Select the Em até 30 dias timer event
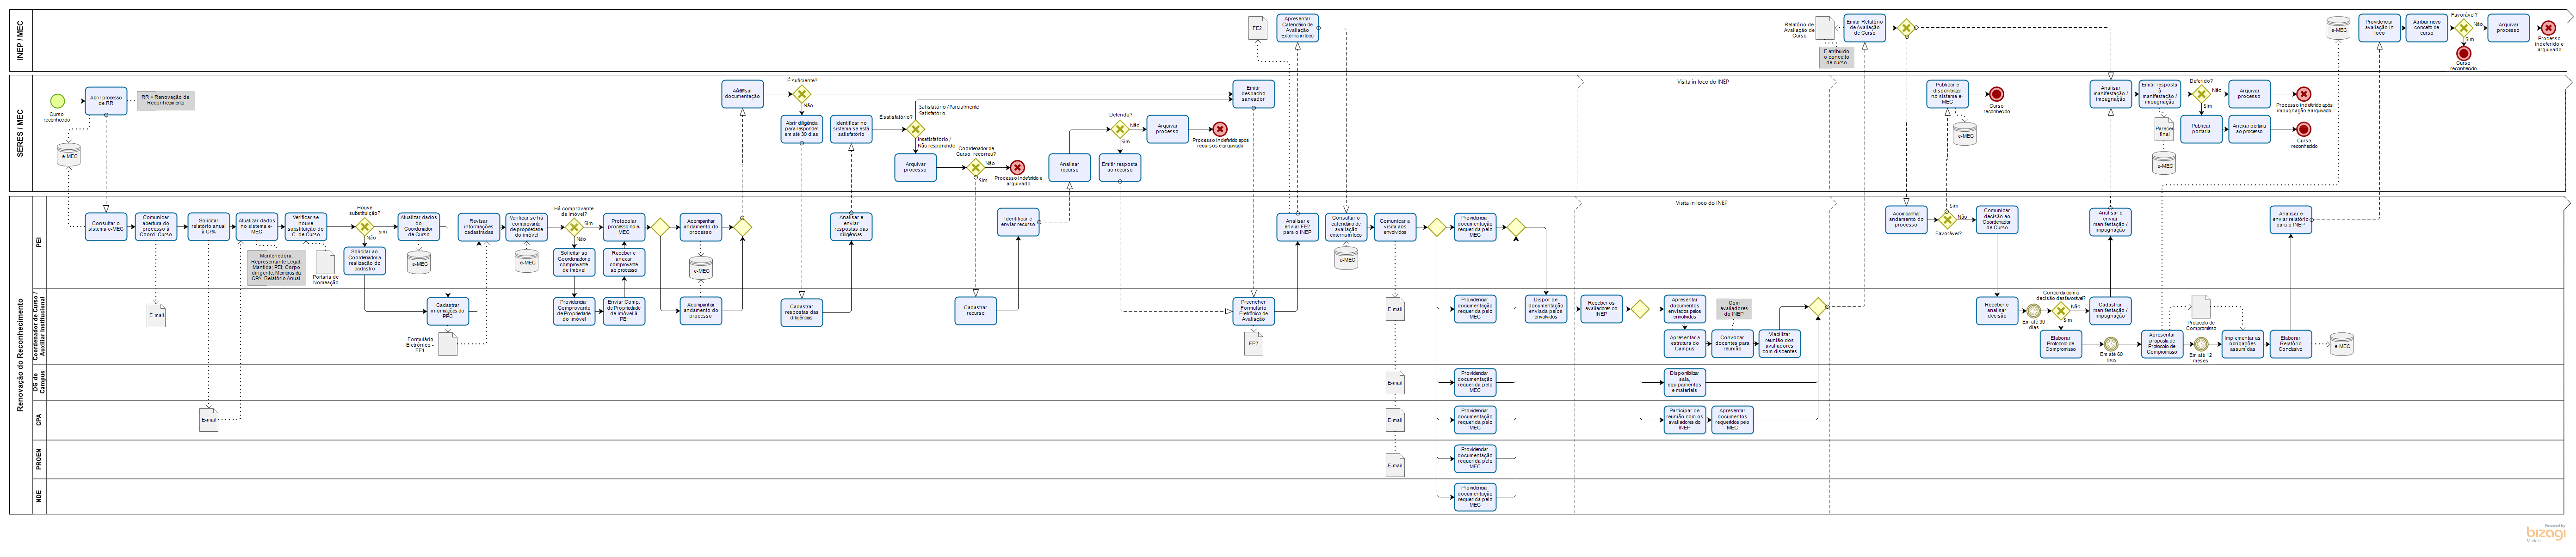The width and height of the screenshot is (2576, 557). click(x=2033, y=311)
